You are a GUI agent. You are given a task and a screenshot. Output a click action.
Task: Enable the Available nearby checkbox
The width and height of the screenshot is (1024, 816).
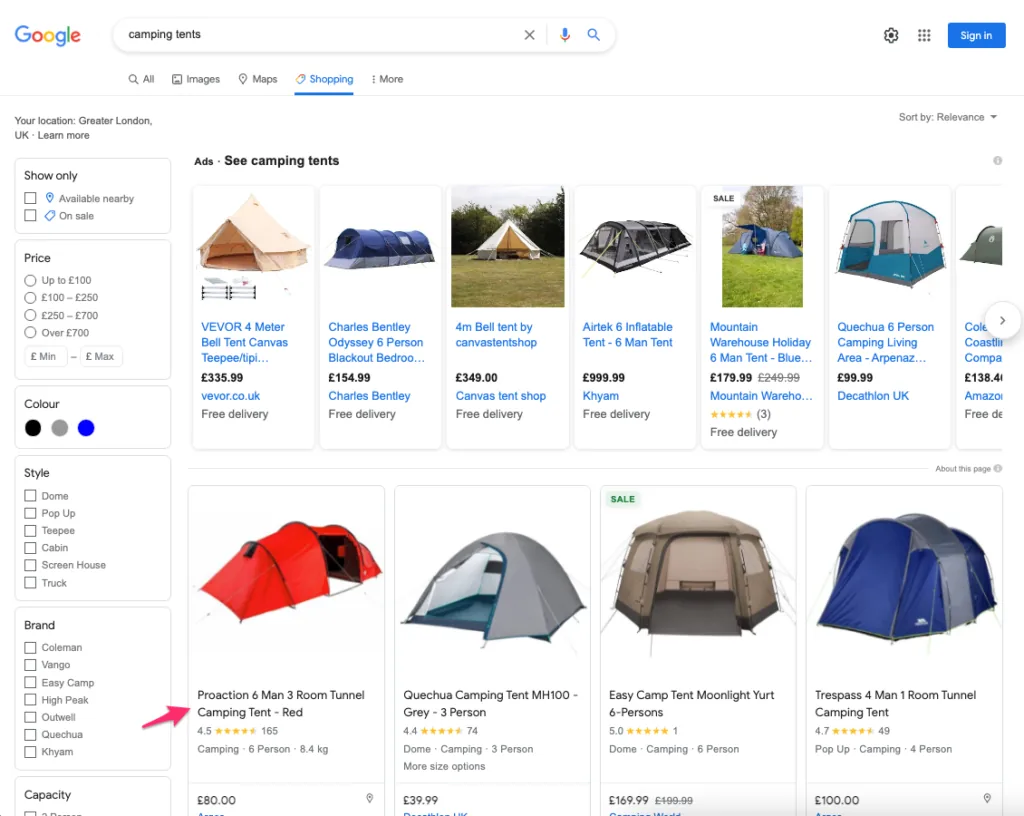pyautogui.click(x=31, y=198)
